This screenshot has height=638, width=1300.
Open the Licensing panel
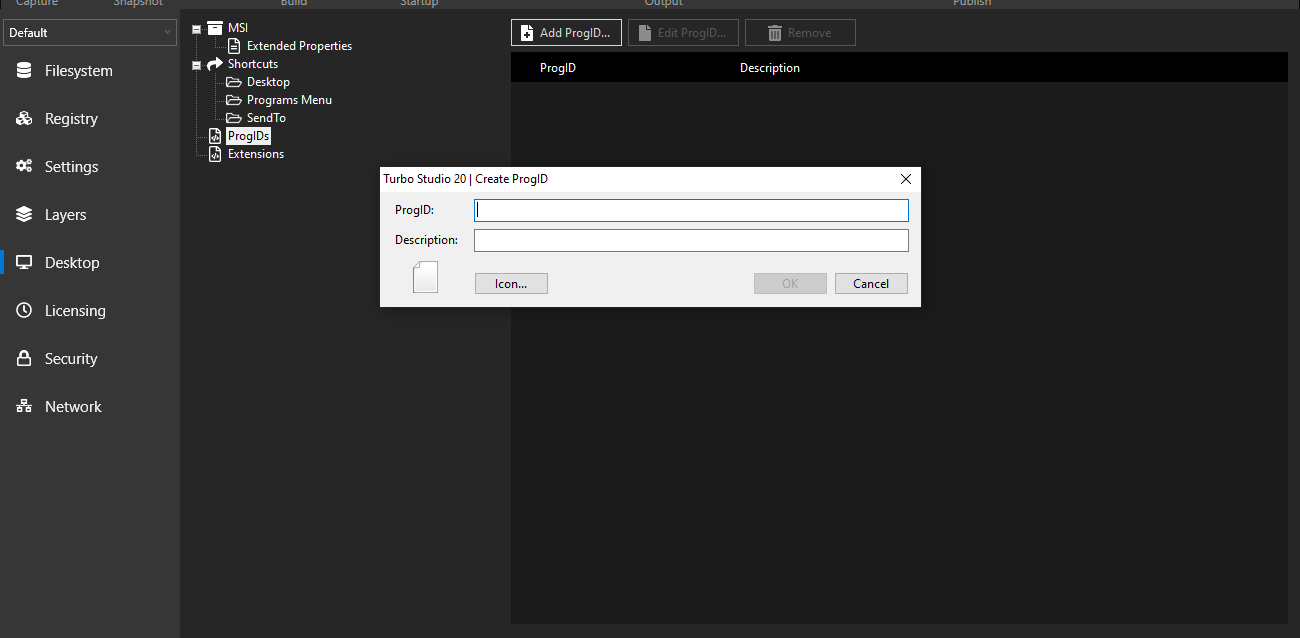point(70,310)
